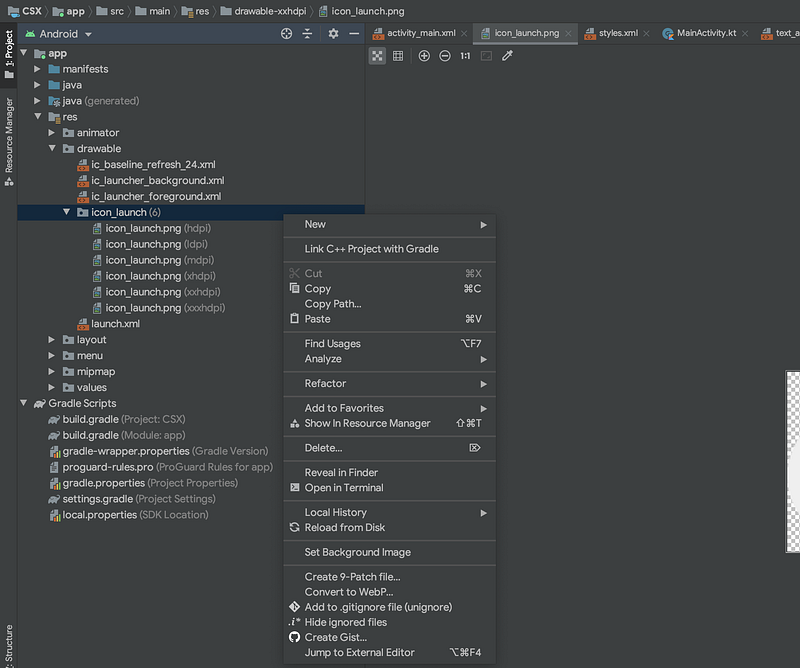800x668 pixels.
Task: Close the activity_main.xml tab
Action: click(x=463, y=33)
